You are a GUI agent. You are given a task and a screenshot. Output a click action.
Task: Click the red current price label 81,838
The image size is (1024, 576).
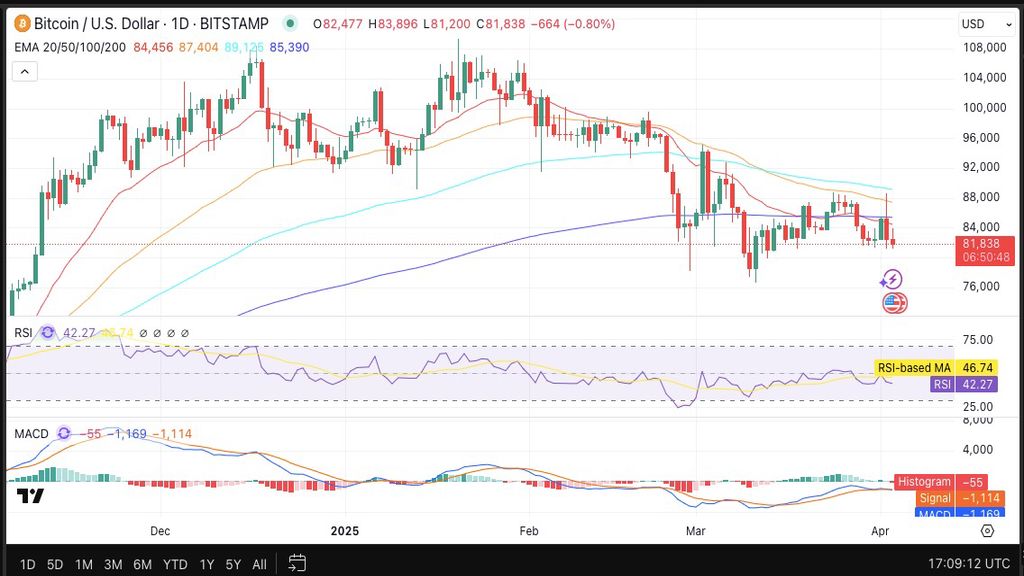[x=985, y=250]
